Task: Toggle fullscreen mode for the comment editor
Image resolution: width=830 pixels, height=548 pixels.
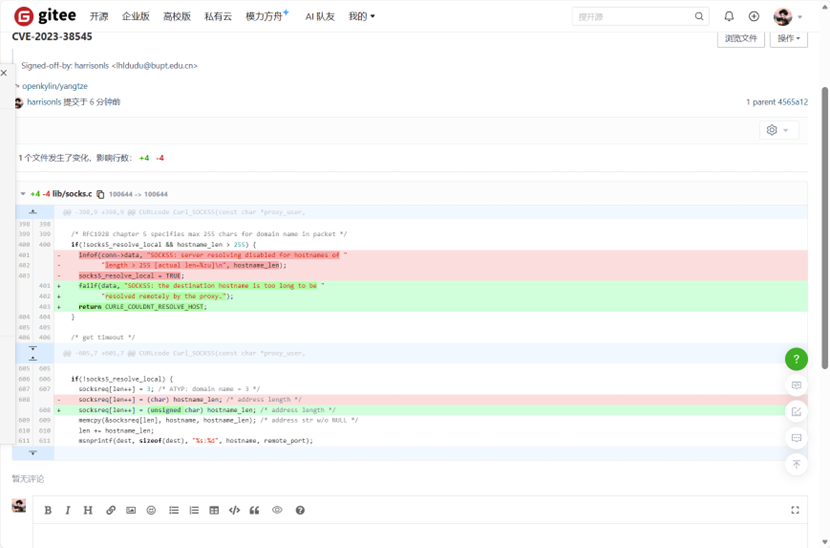Action: [x=795, y=510]
